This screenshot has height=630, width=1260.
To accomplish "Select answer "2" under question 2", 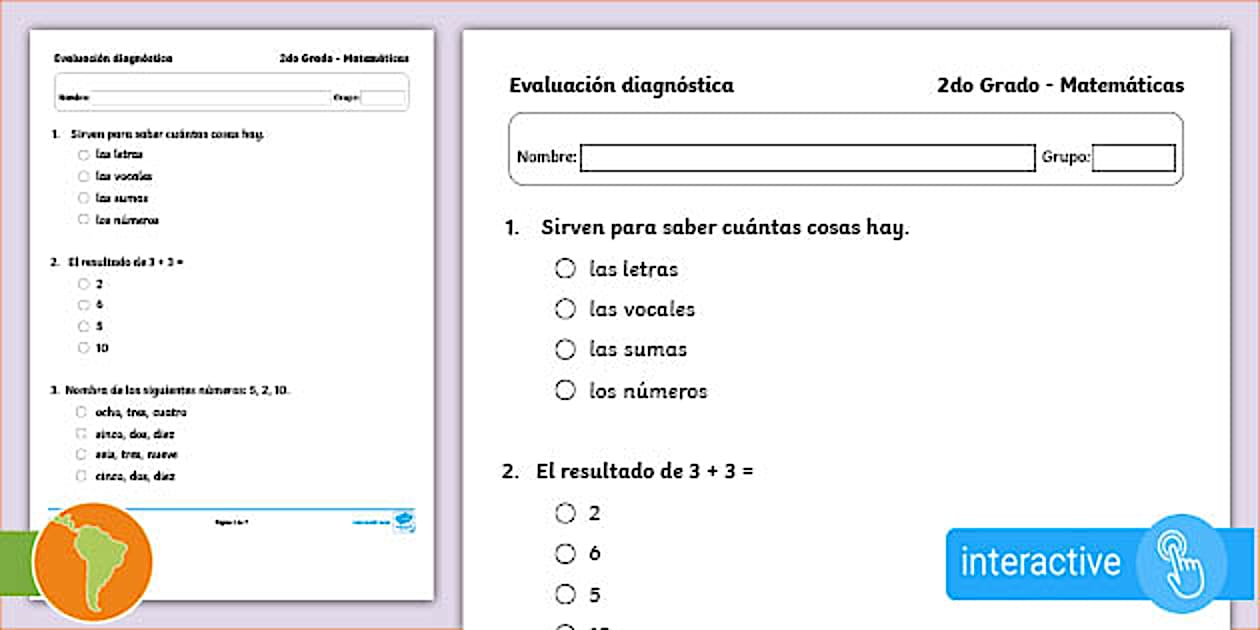I will coord(565,512).
